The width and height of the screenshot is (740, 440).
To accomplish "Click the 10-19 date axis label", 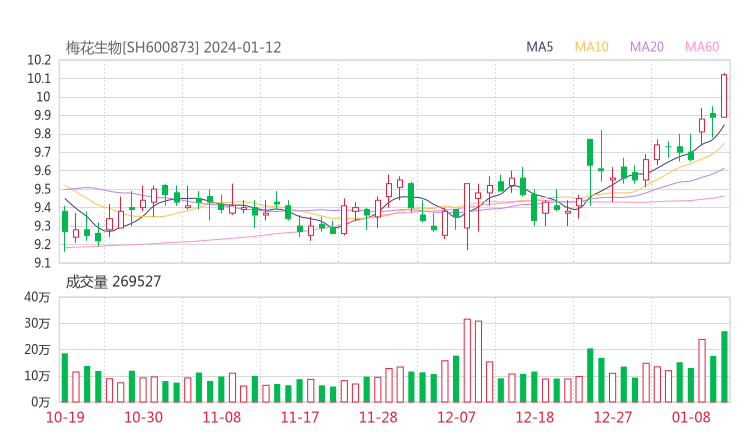I will point(65,417).
